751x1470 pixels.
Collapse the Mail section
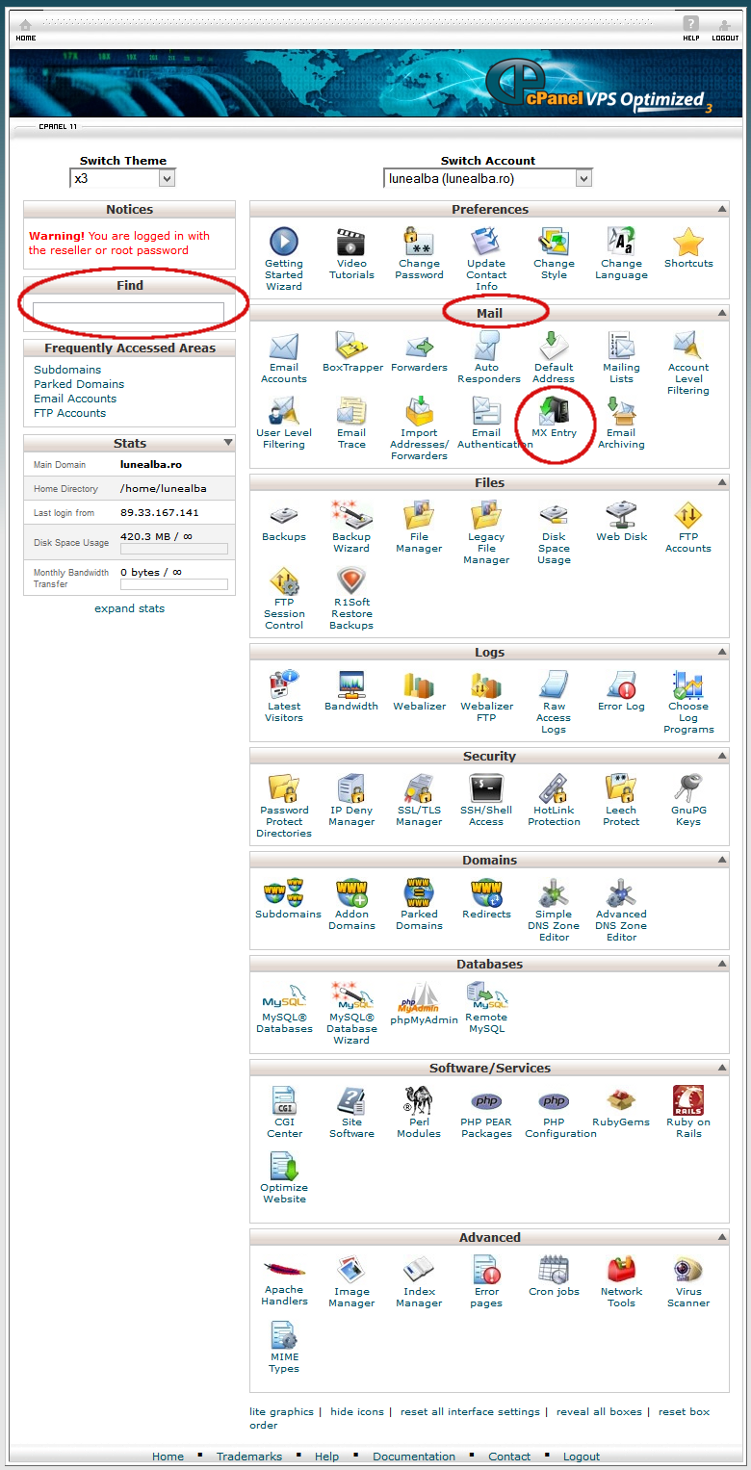(721, 313)
